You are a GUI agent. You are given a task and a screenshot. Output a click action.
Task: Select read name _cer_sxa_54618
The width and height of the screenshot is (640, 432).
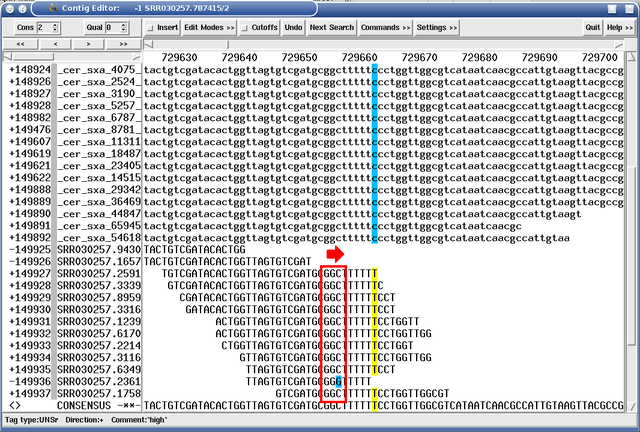[98, 238]
